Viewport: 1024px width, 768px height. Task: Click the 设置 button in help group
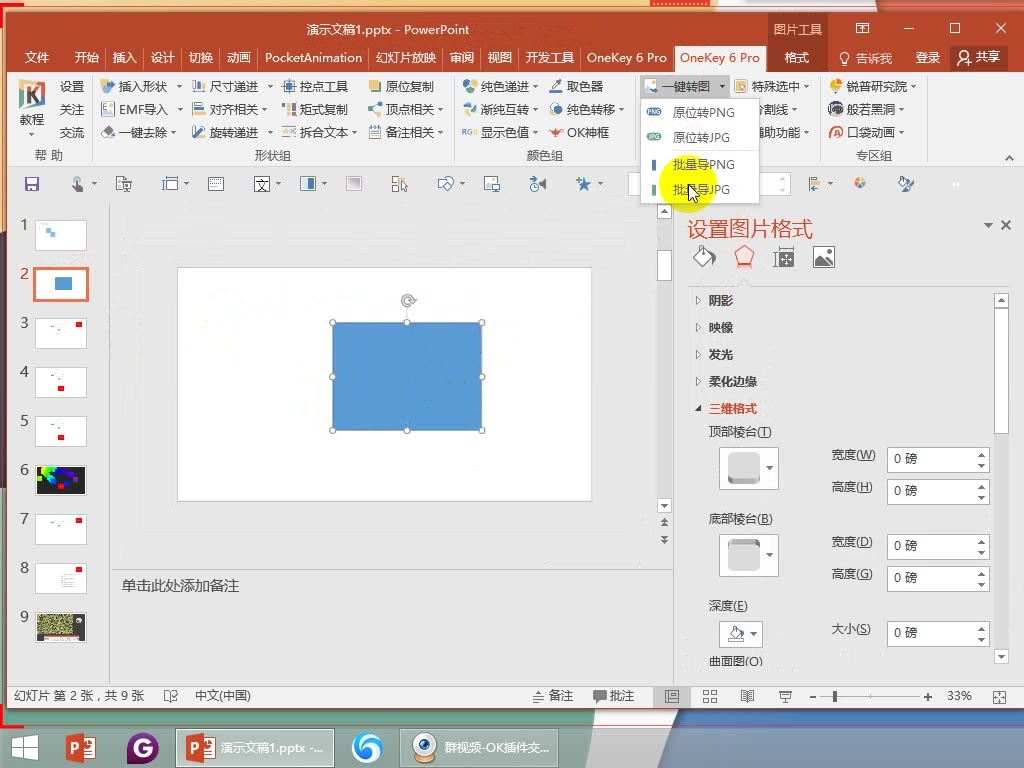[x=72, y=86]
